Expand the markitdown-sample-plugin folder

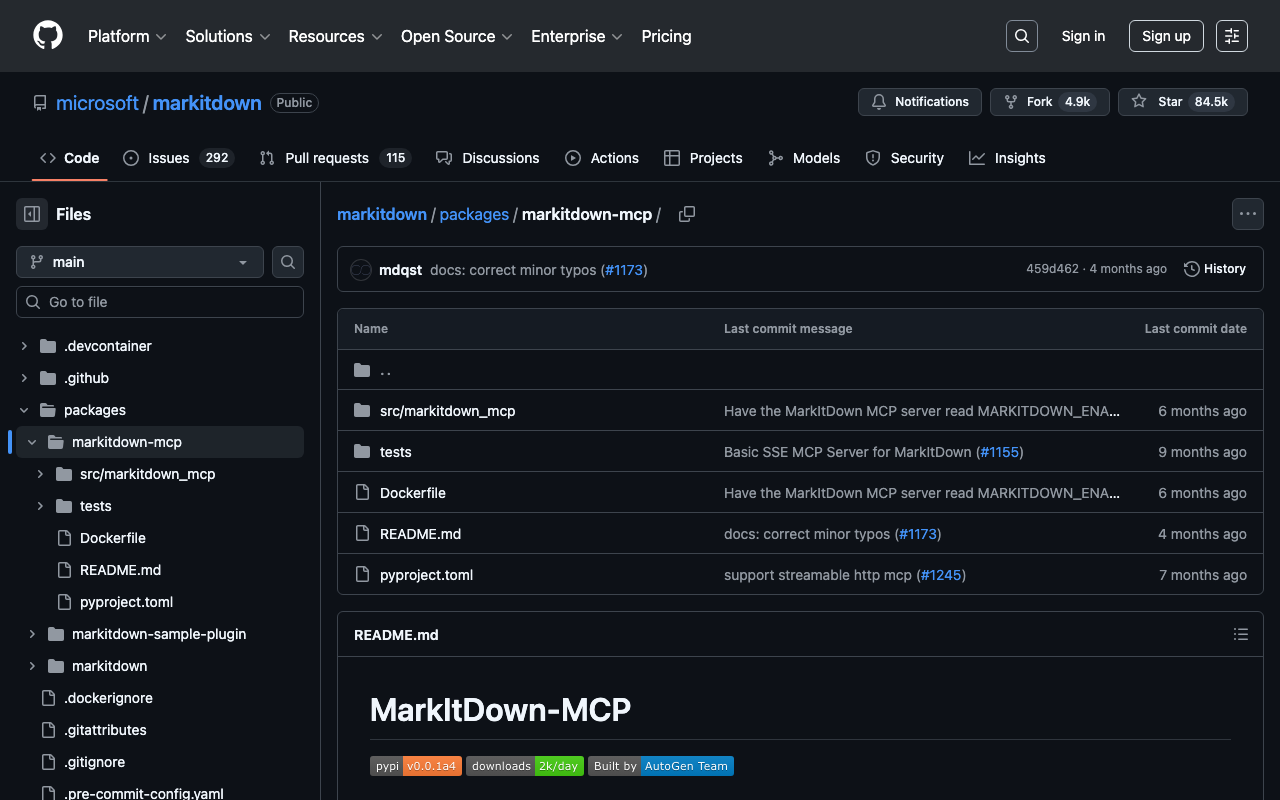click(x=32, y=634)
